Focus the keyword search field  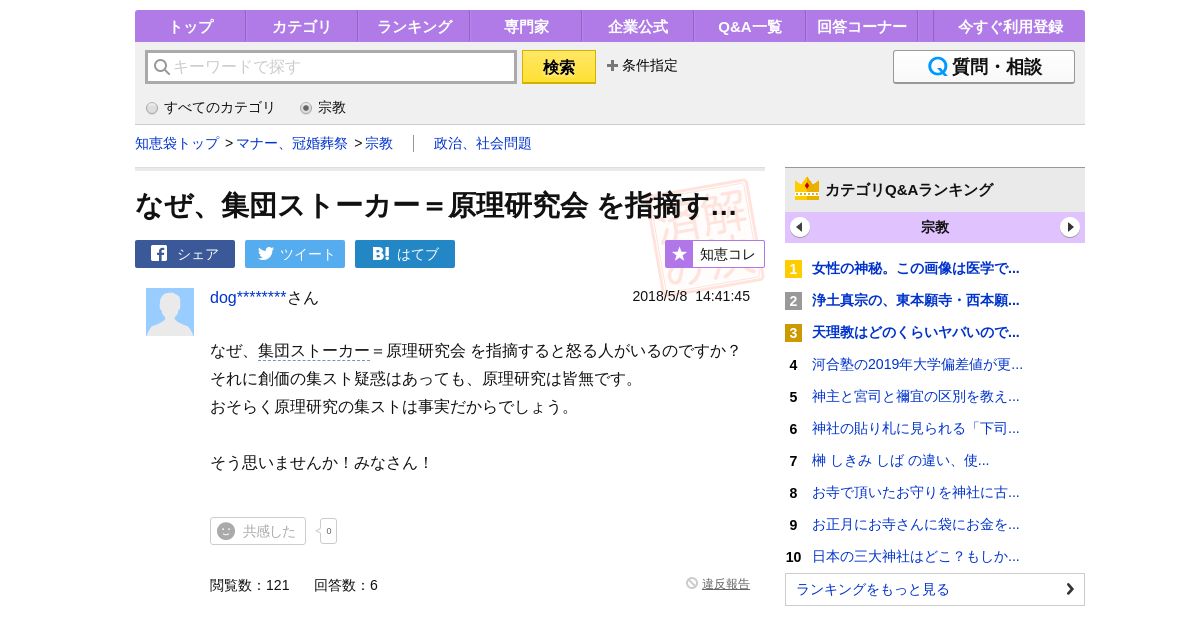tap(331, 67)
